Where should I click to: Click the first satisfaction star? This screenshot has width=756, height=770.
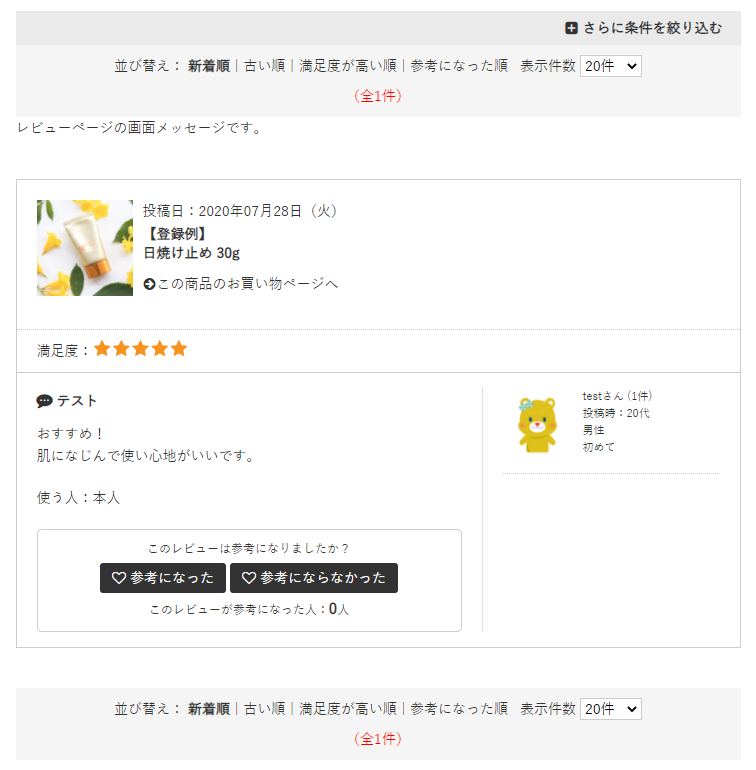102,349
